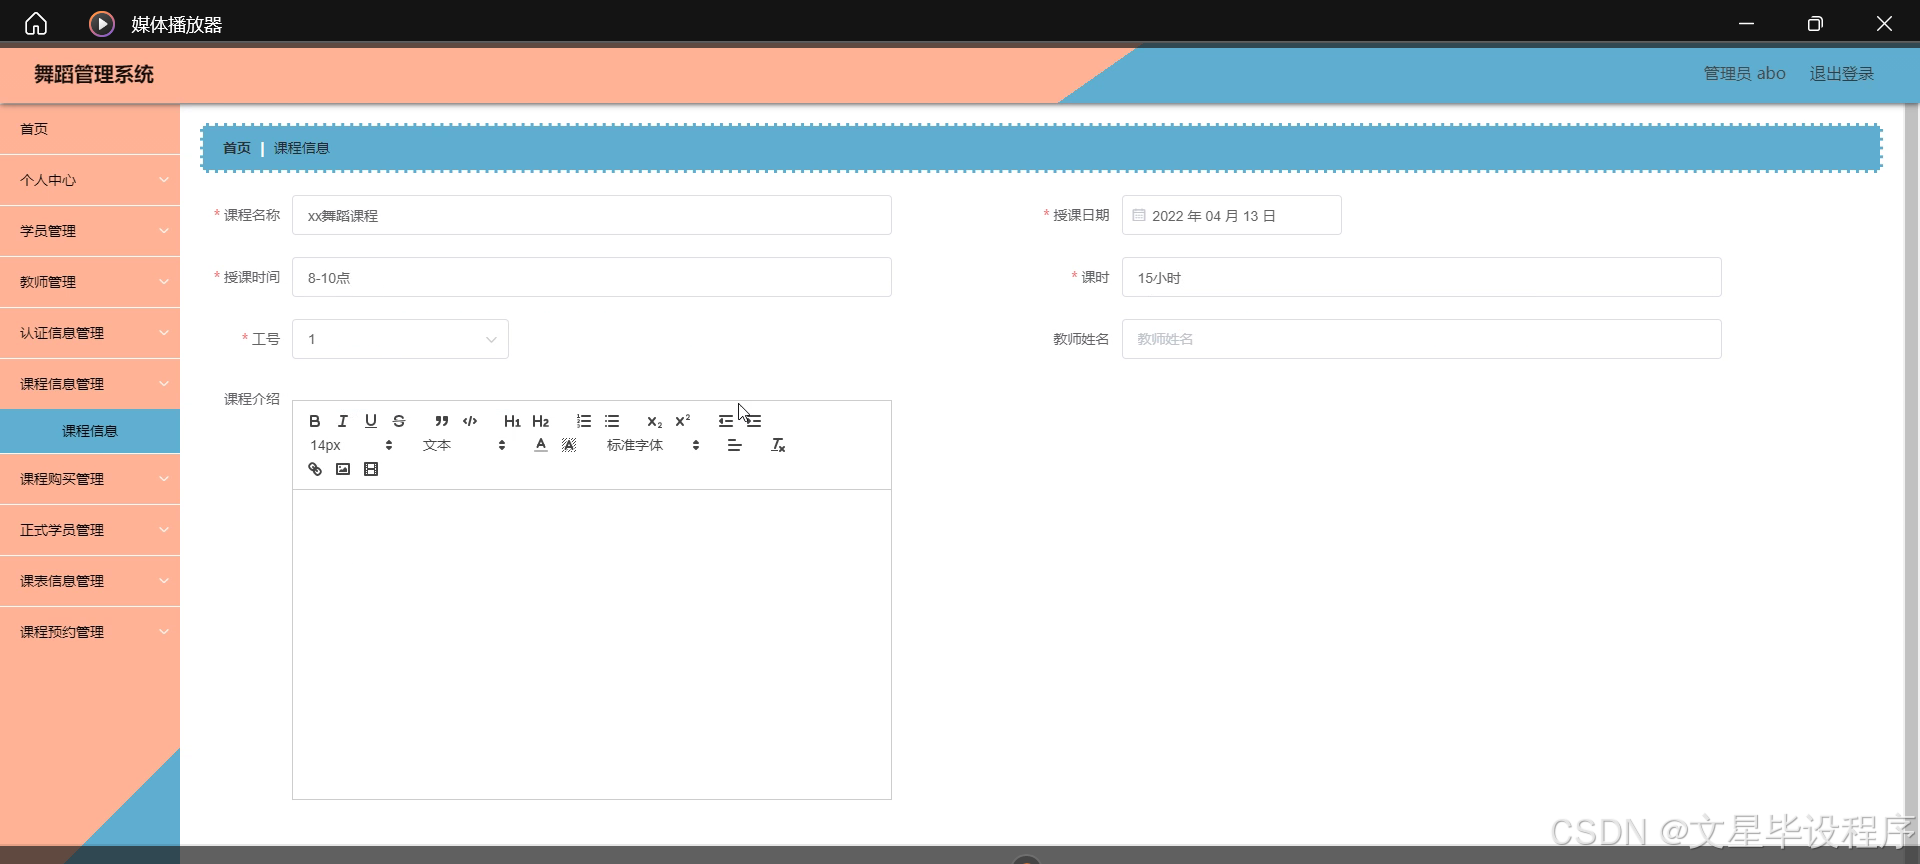Viewport: 1920px width, 864px height.
Task: Open the text alignment options
Action: [x=735, y=445]
